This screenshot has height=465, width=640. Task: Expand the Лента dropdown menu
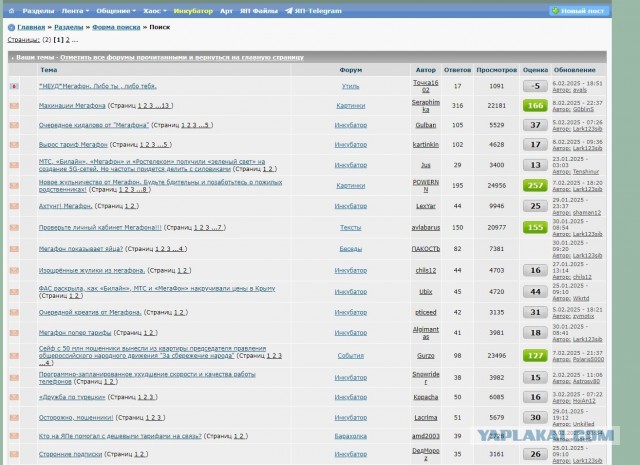(x=75, y=11)
